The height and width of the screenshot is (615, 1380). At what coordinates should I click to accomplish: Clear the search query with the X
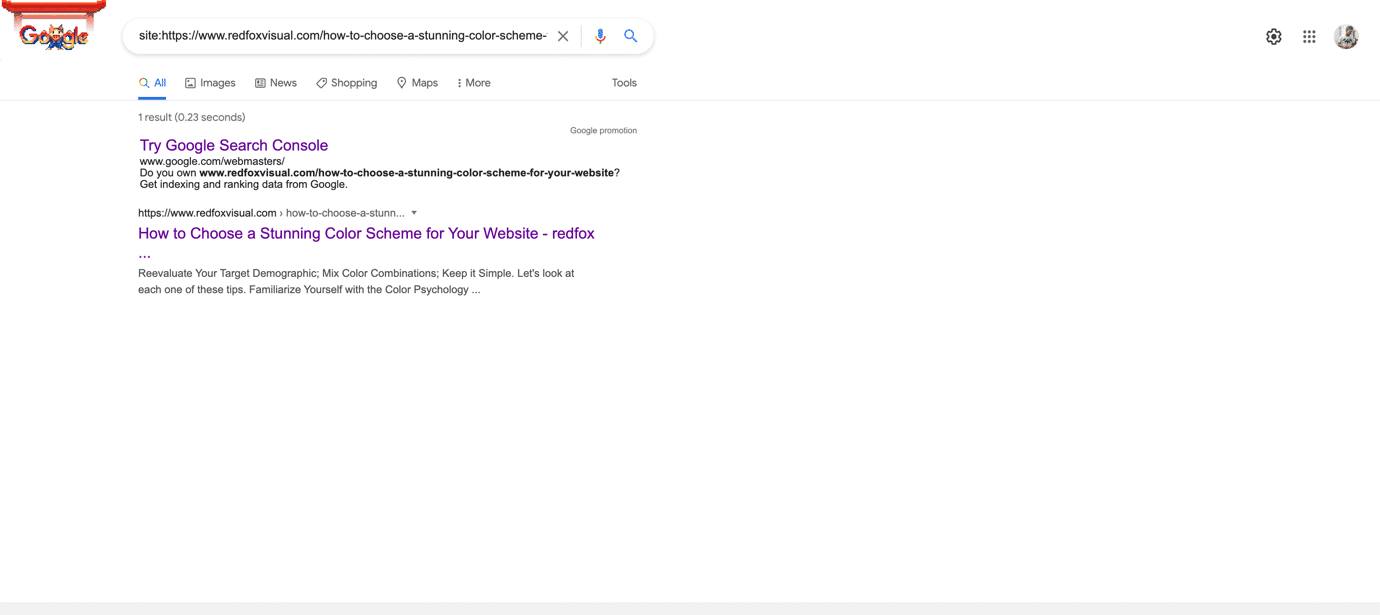(563, 35)
